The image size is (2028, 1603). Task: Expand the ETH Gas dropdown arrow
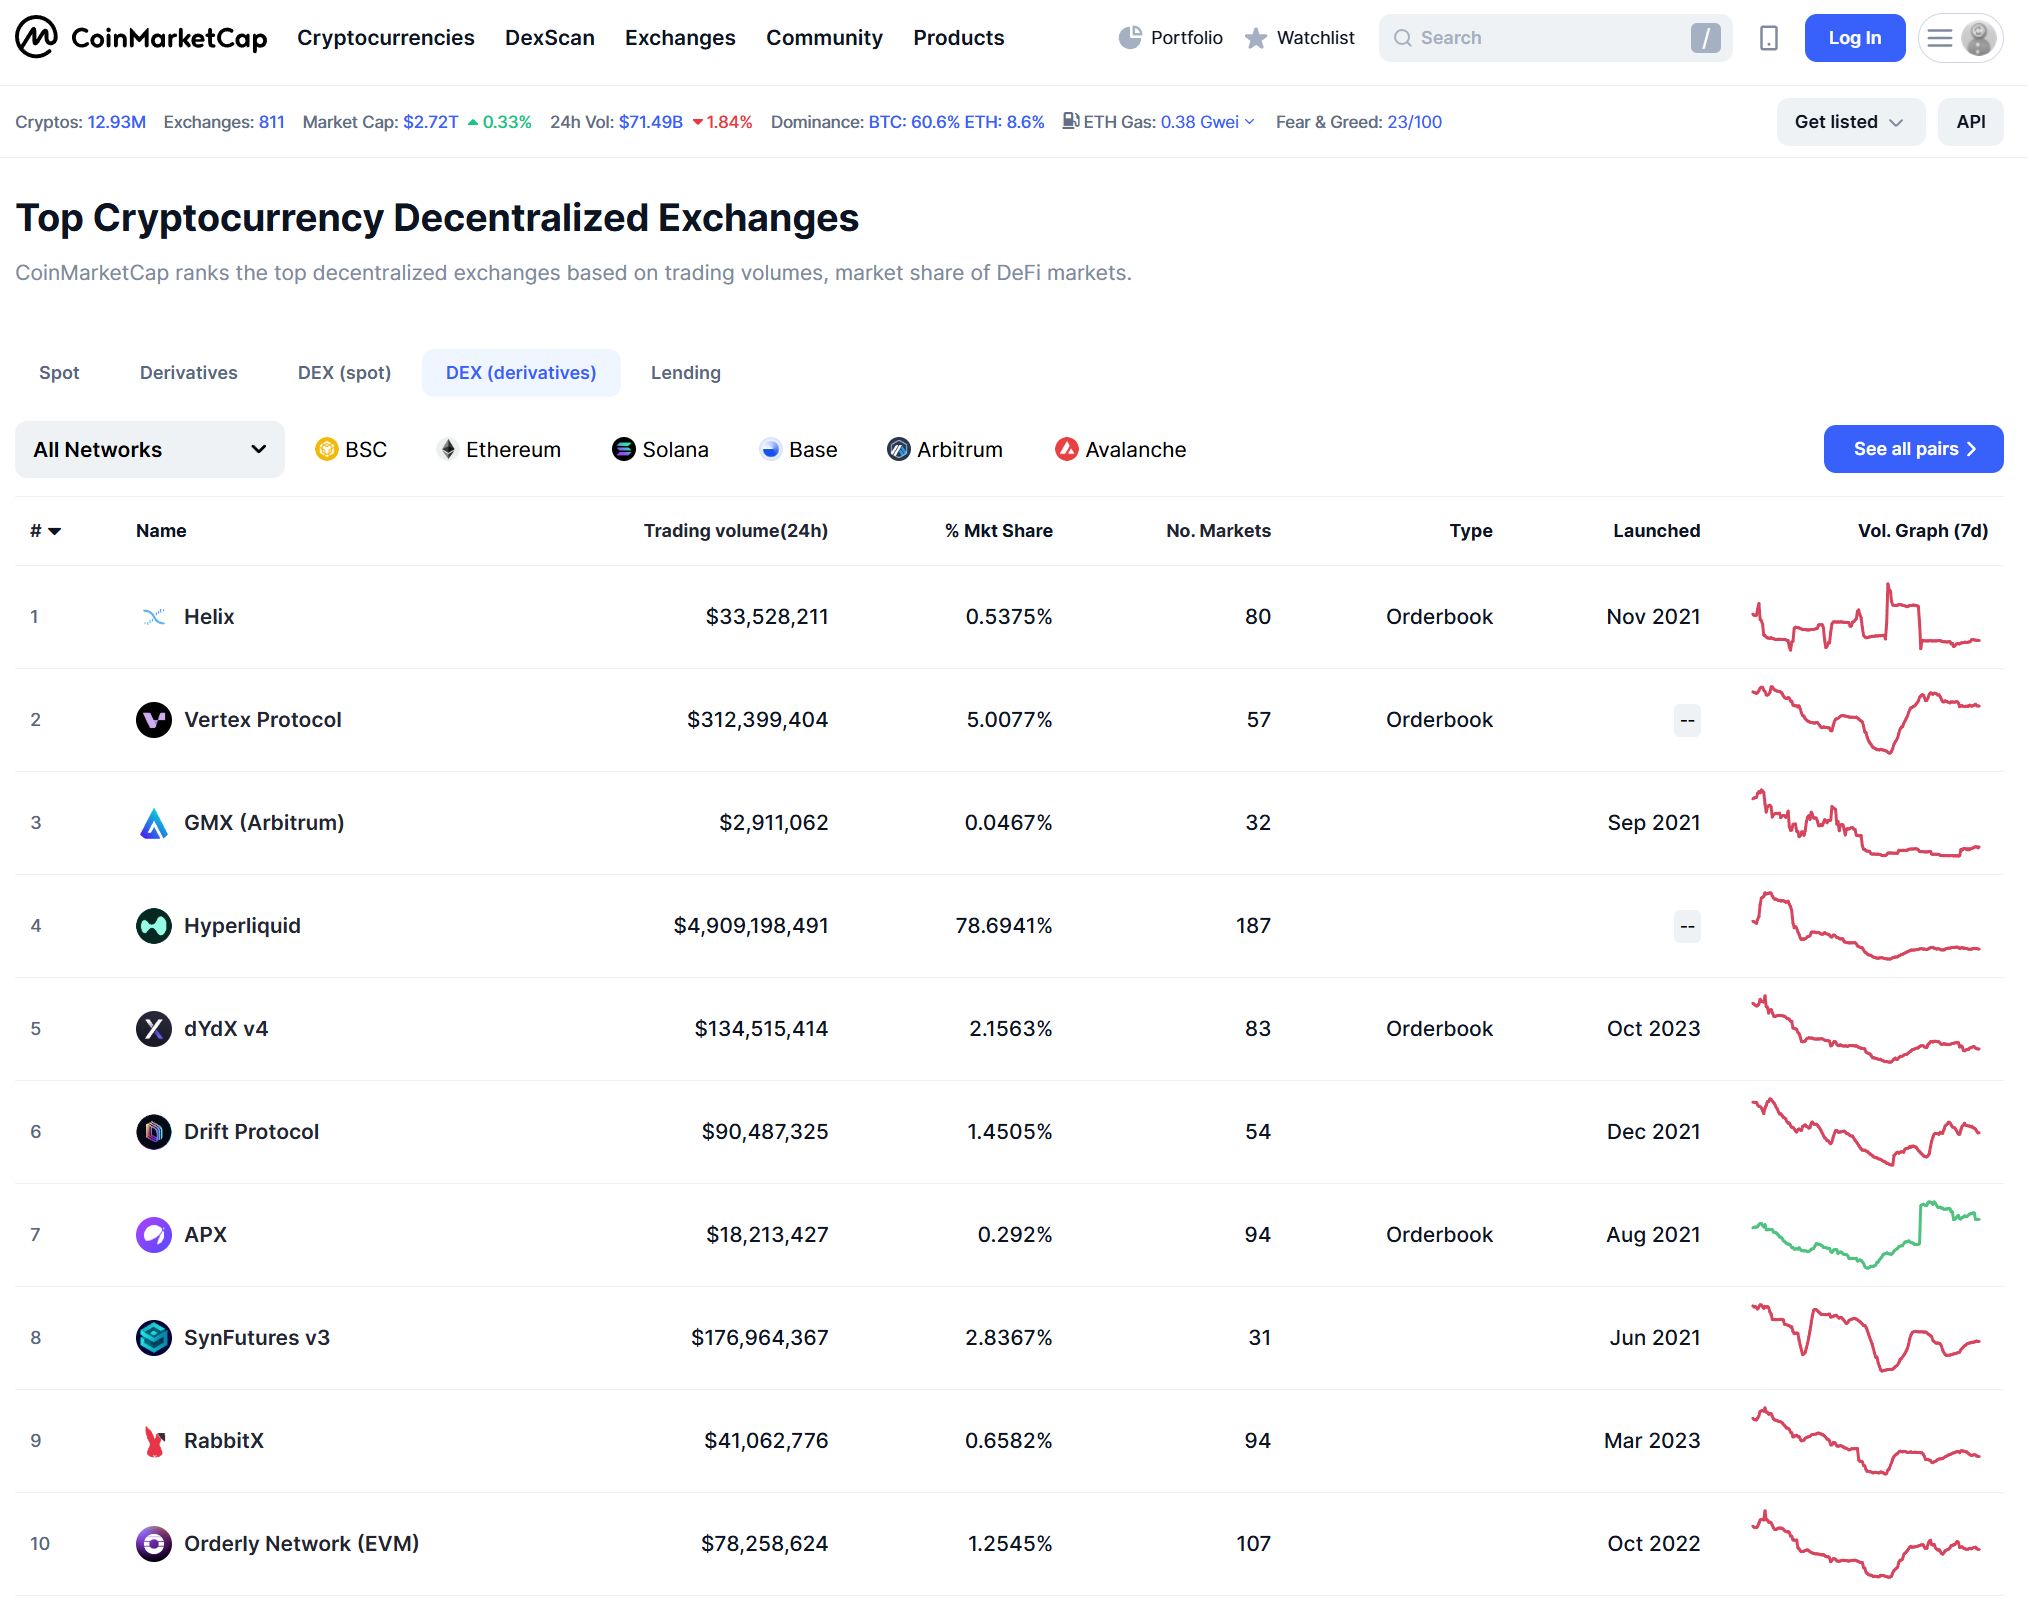click(x=1249, y=122)
